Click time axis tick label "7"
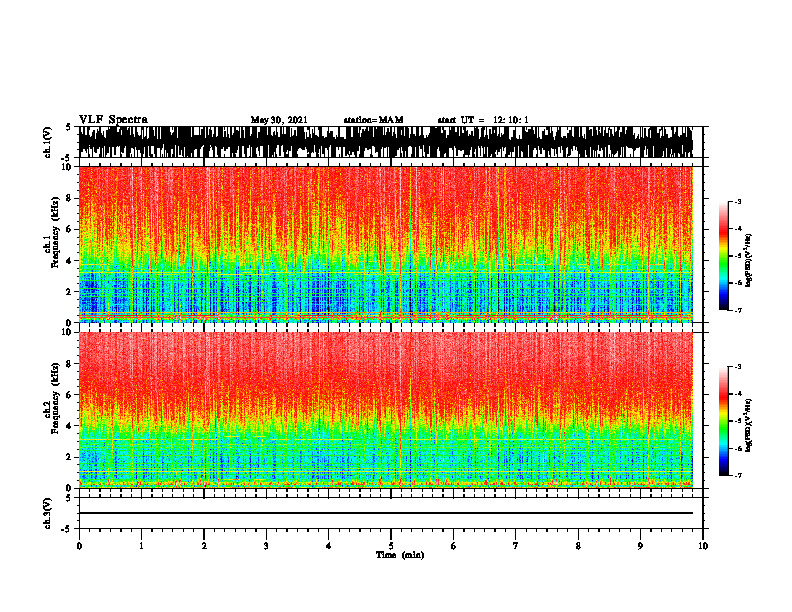 (516, 546)
